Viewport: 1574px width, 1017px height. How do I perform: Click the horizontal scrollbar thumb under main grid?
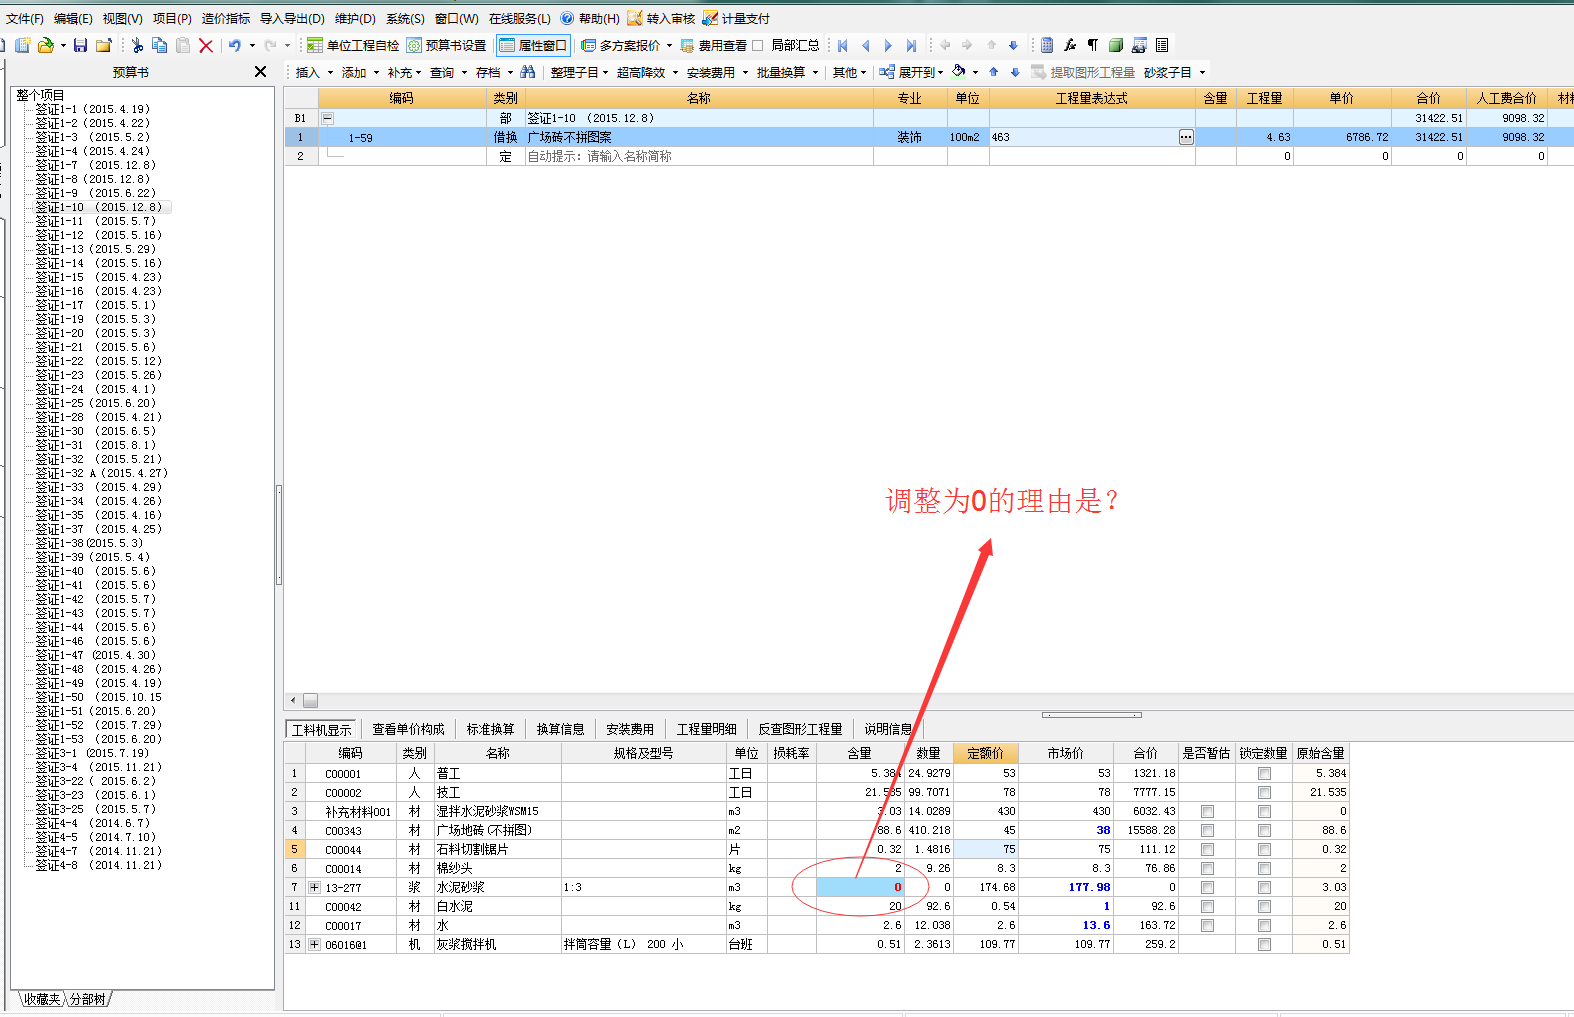310,701
